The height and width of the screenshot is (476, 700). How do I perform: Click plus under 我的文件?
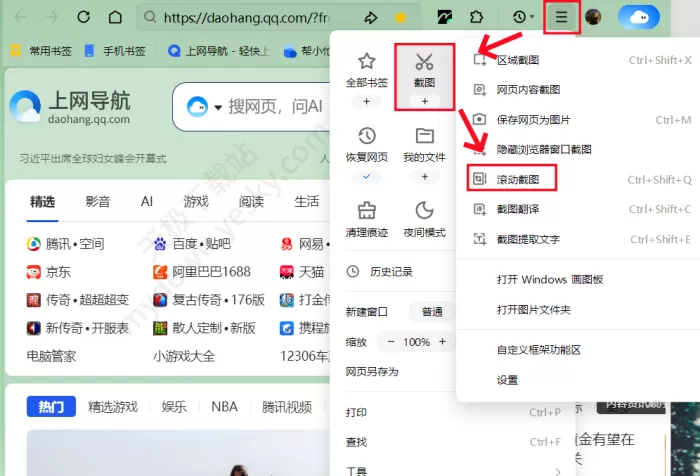pyautogui.click(x=425, y=176)
